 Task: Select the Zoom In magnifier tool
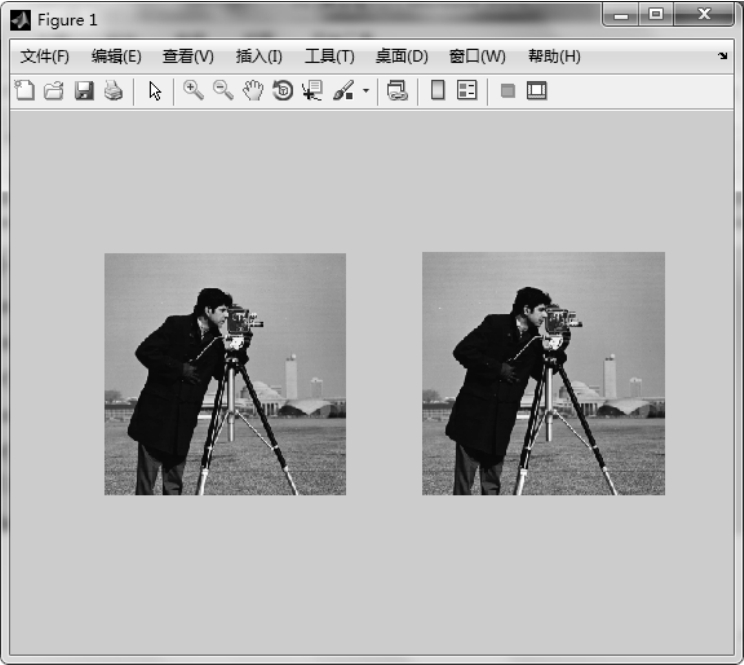pyautogui.click(x=193, y=91)
